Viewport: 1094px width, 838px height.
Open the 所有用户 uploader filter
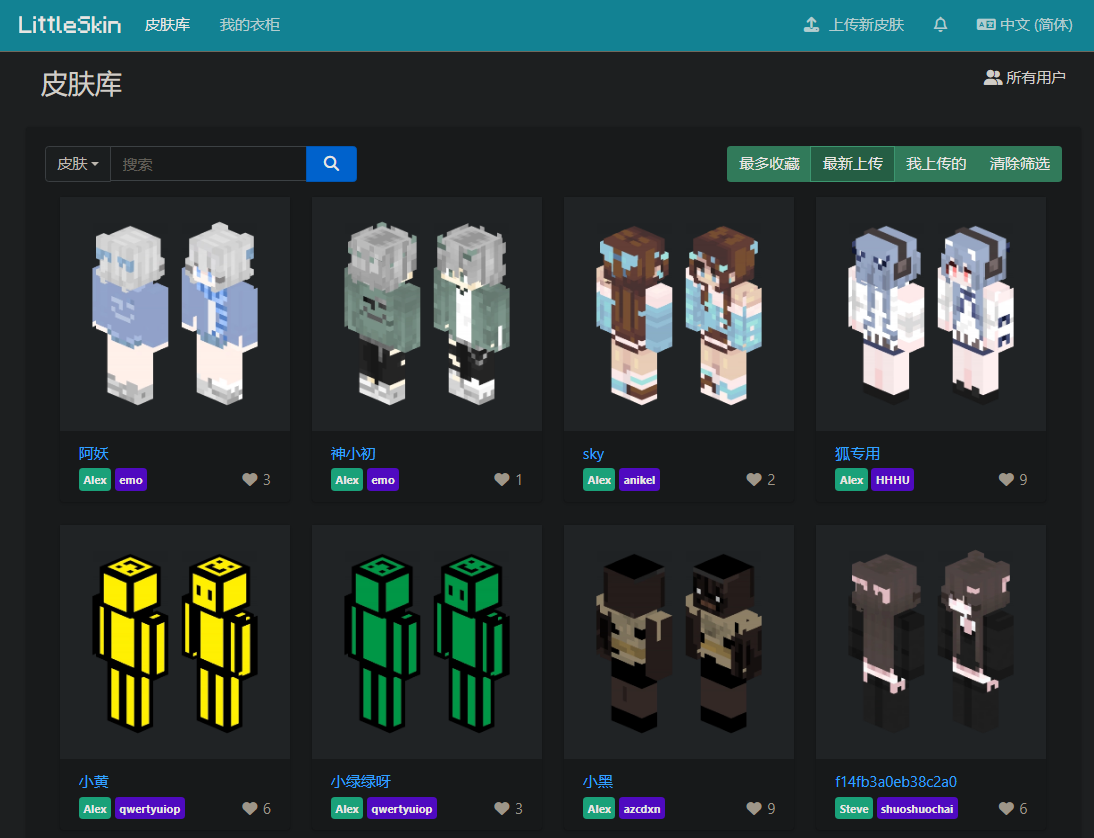tap(1025, 77)
